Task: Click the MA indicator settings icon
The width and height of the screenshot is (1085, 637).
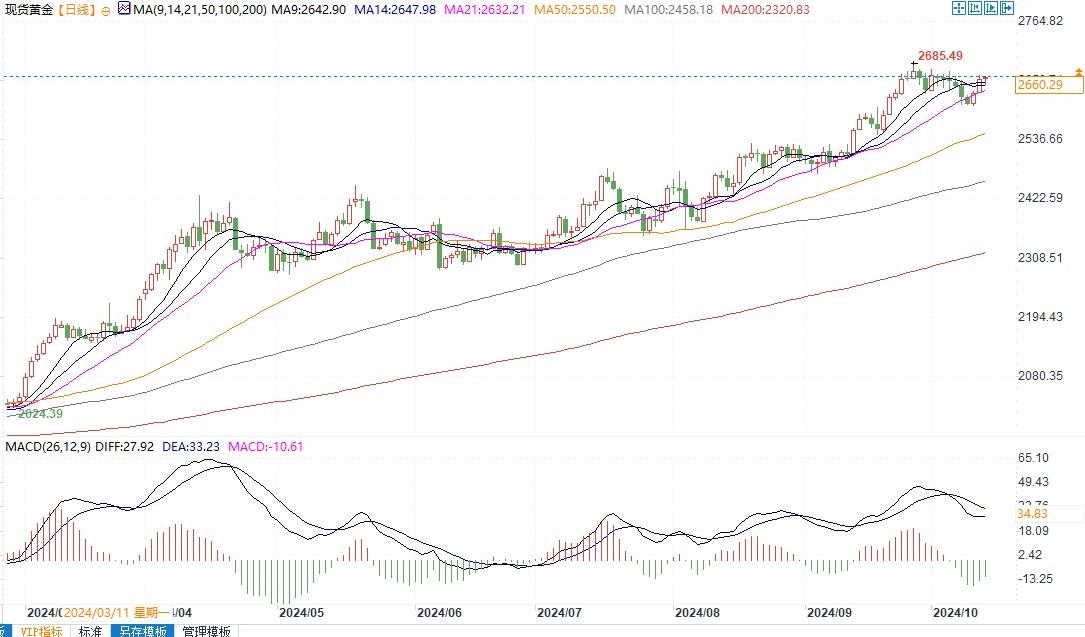Action: coord(123,9)
